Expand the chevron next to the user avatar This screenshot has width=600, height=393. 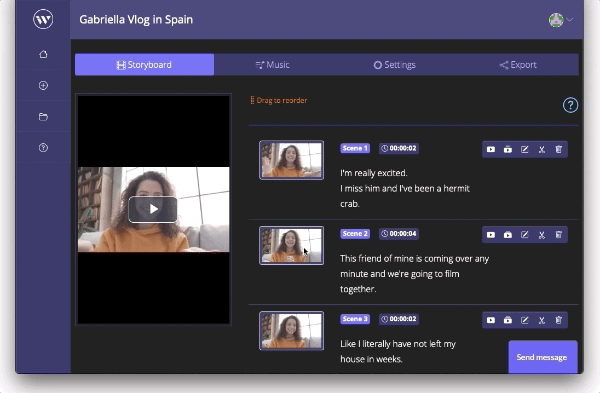pos(570,20)
